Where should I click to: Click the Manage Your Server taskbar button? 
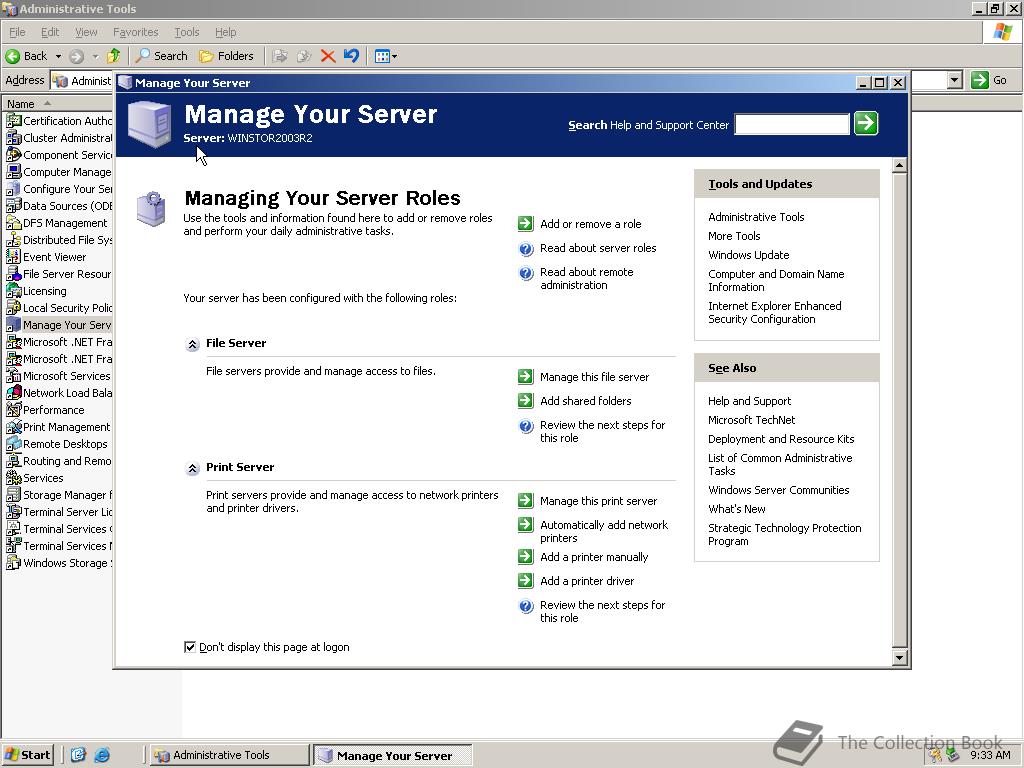pyautogui.click(x=392, y=755)
